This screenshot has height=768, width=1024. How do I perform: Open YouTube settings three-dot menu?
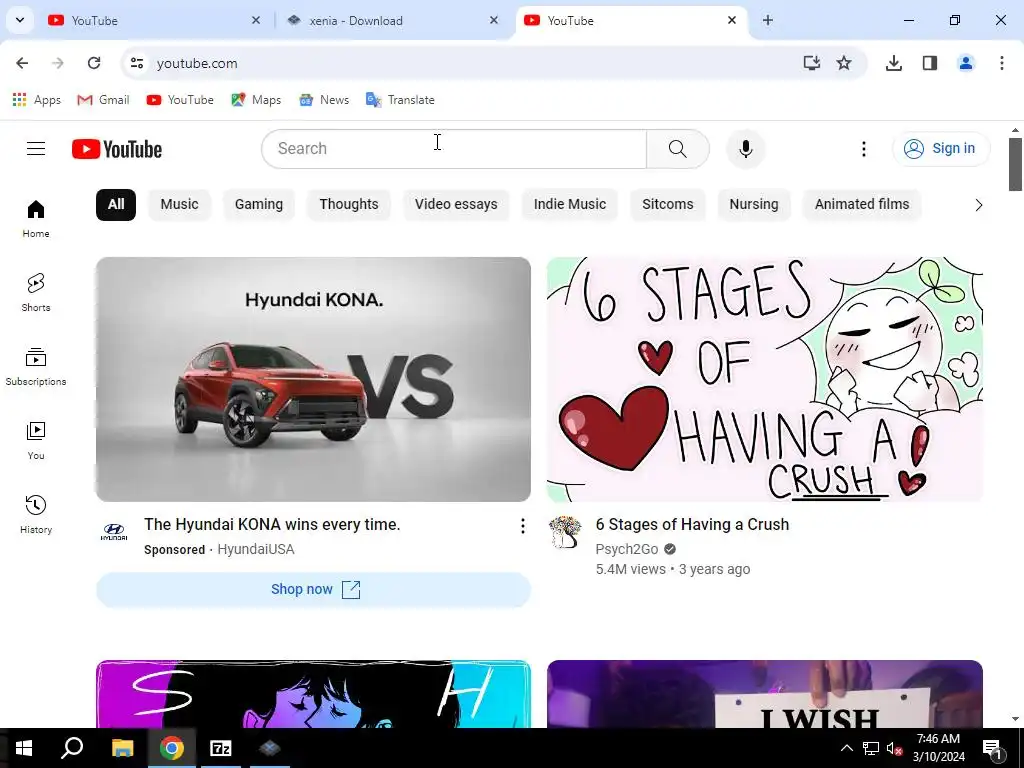863,149
